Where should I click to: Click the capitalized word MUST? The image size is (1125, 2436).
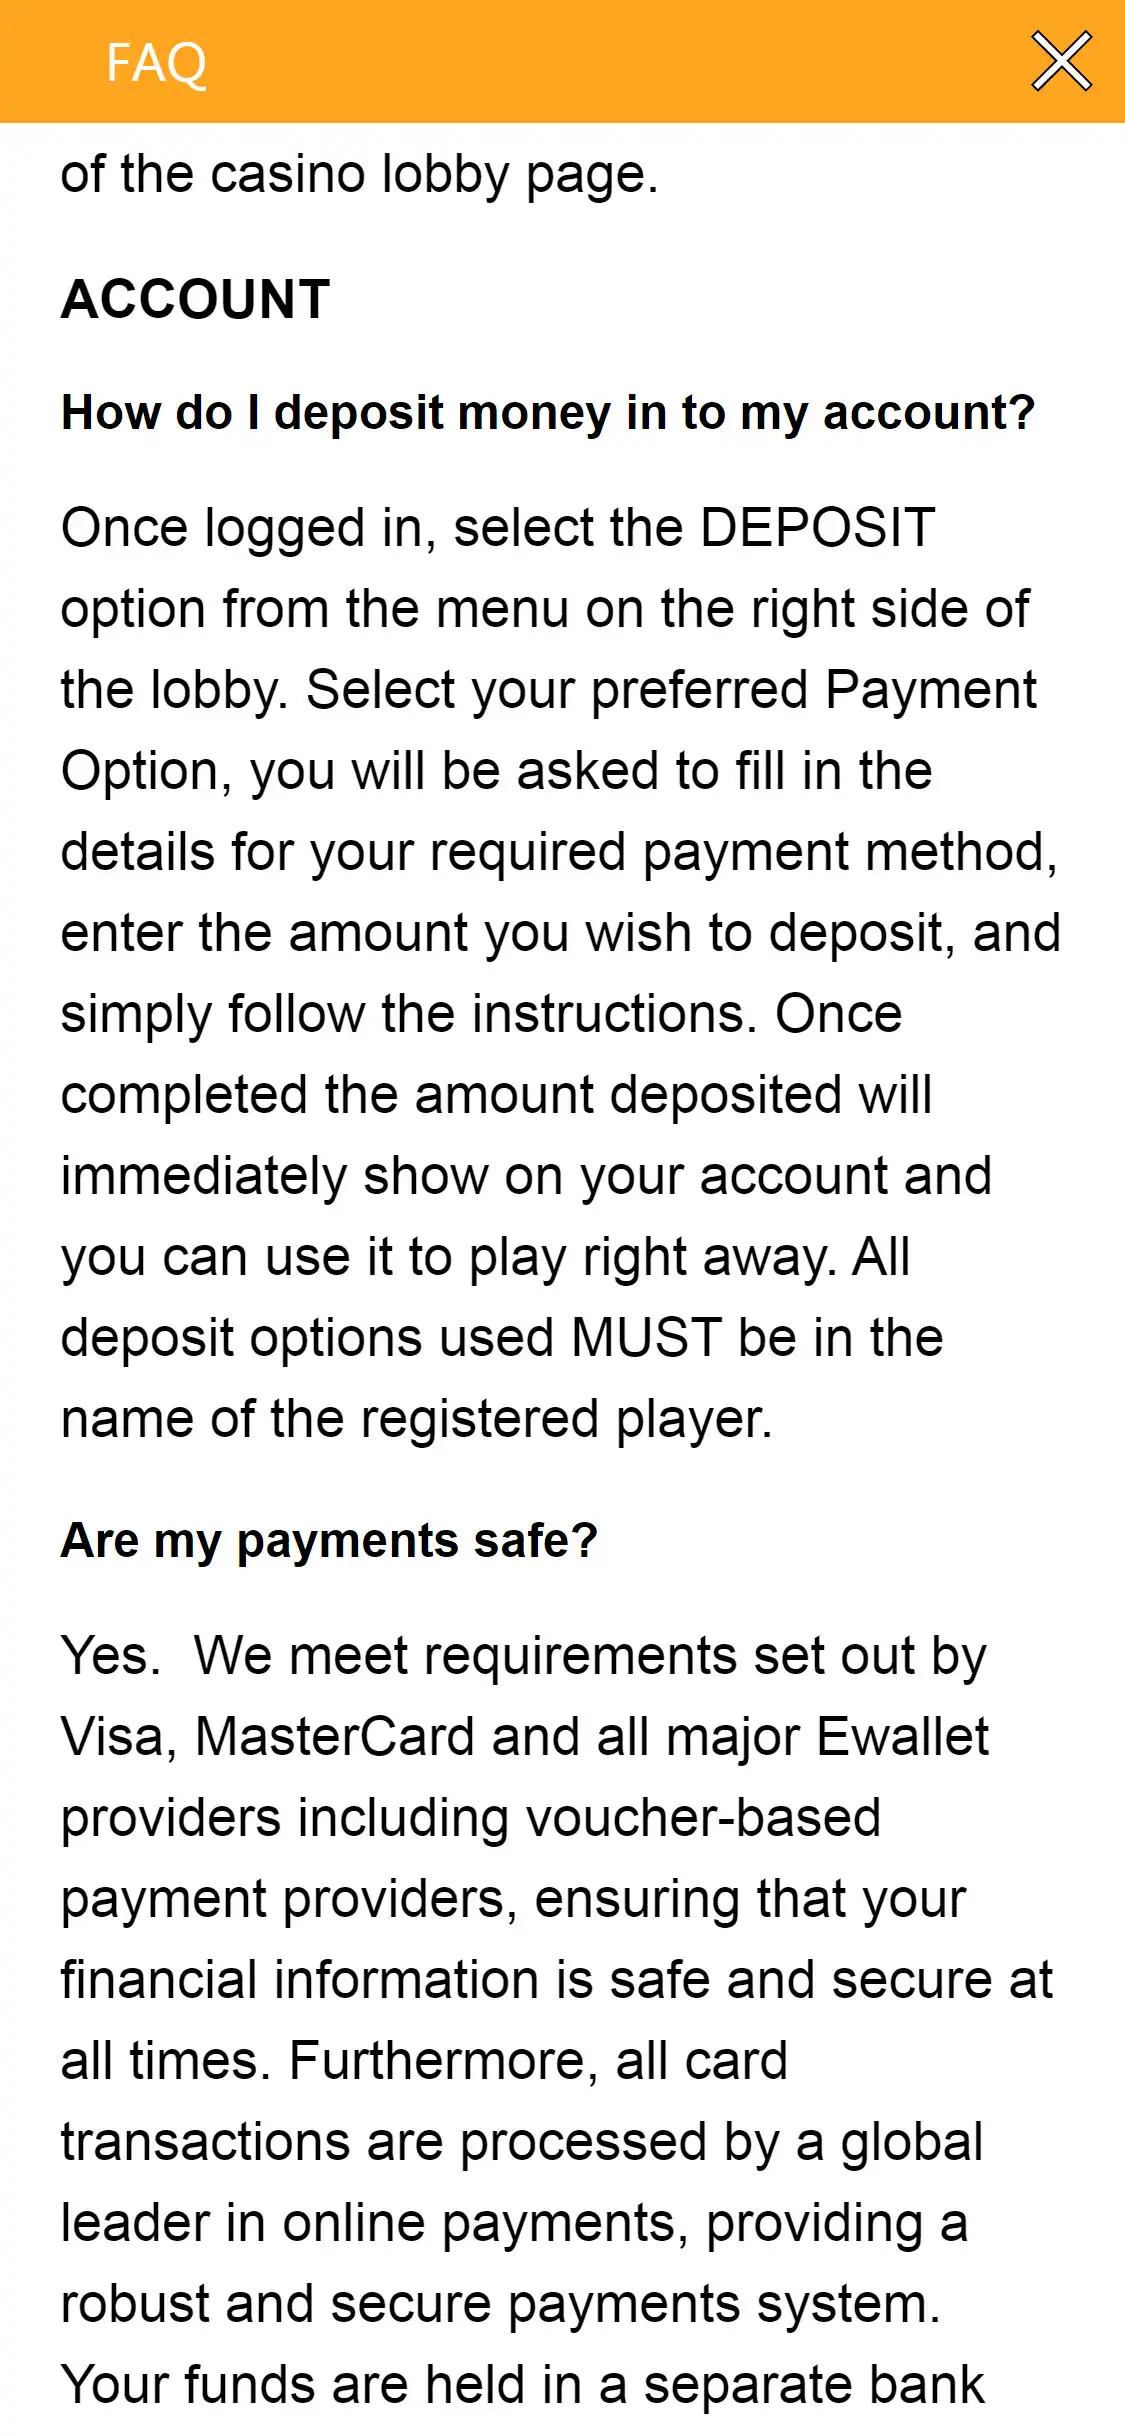pyautogui.click(x=646, y=1338)
